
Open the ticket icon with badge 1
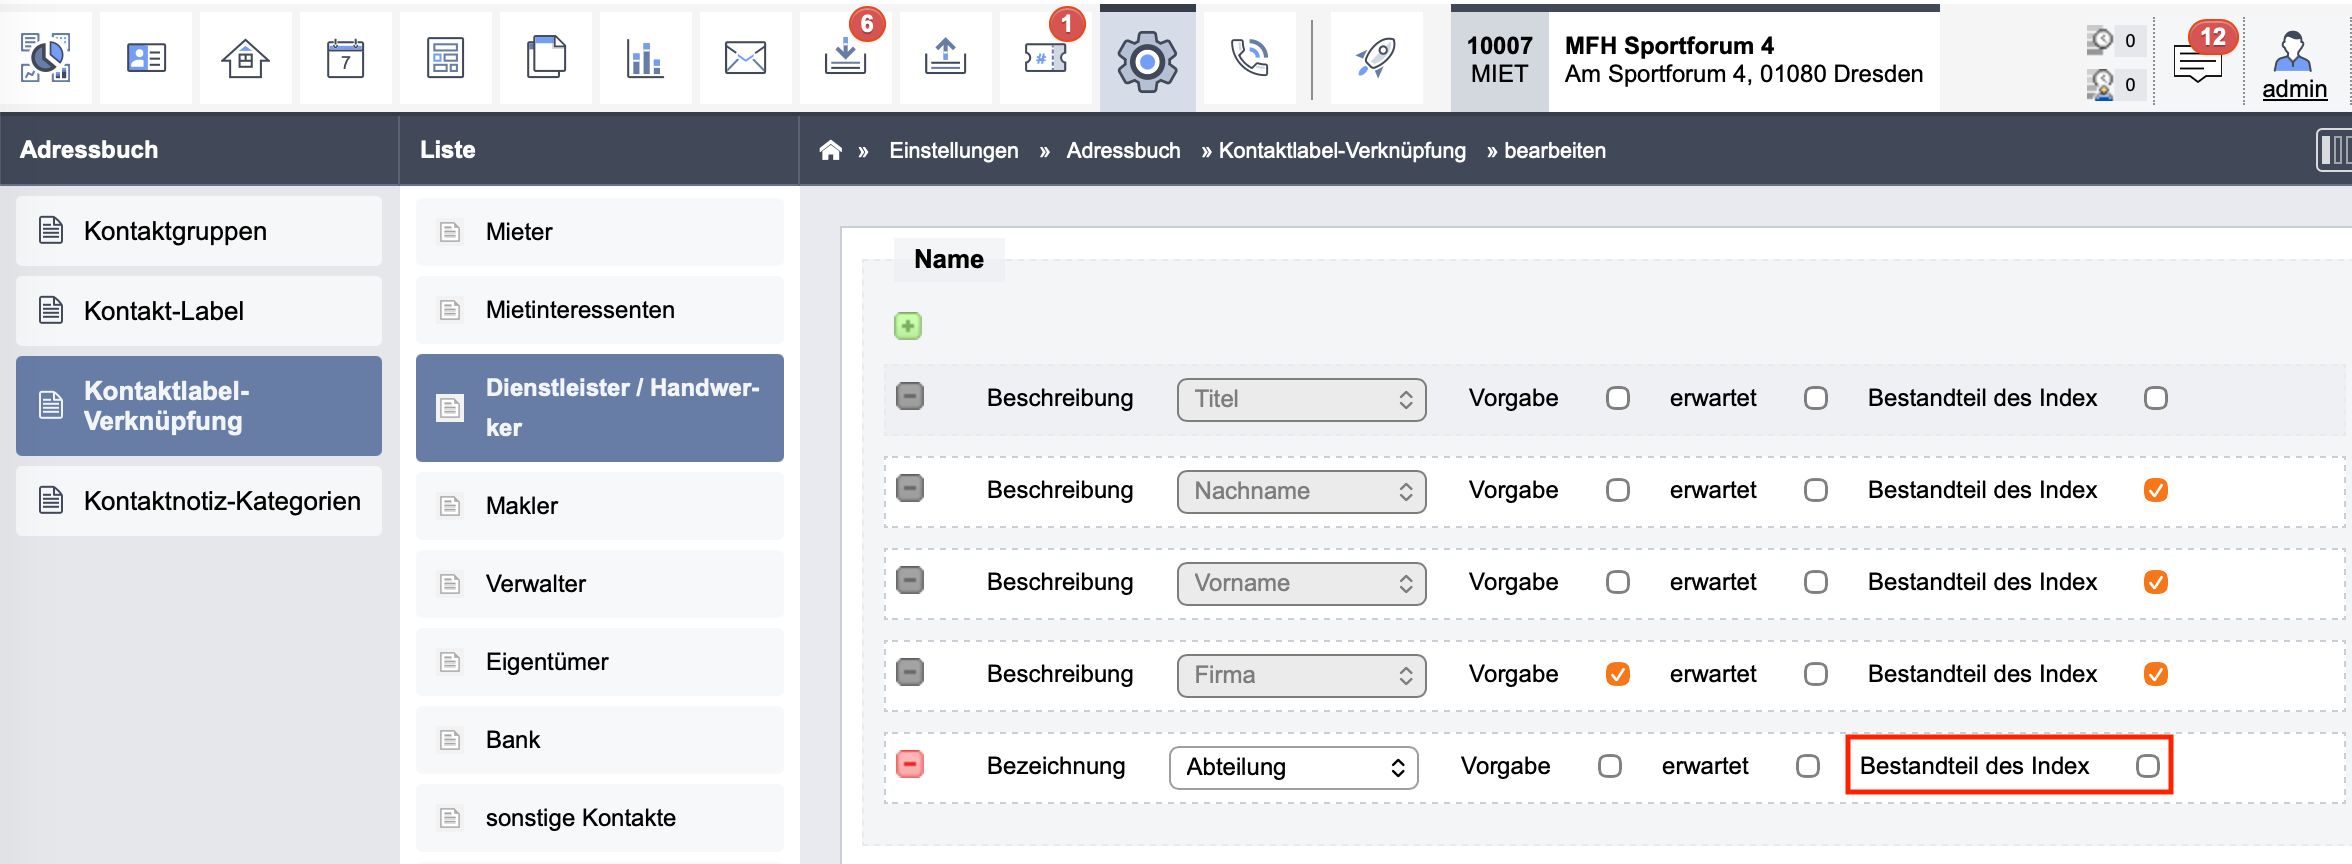[1045, 58]
